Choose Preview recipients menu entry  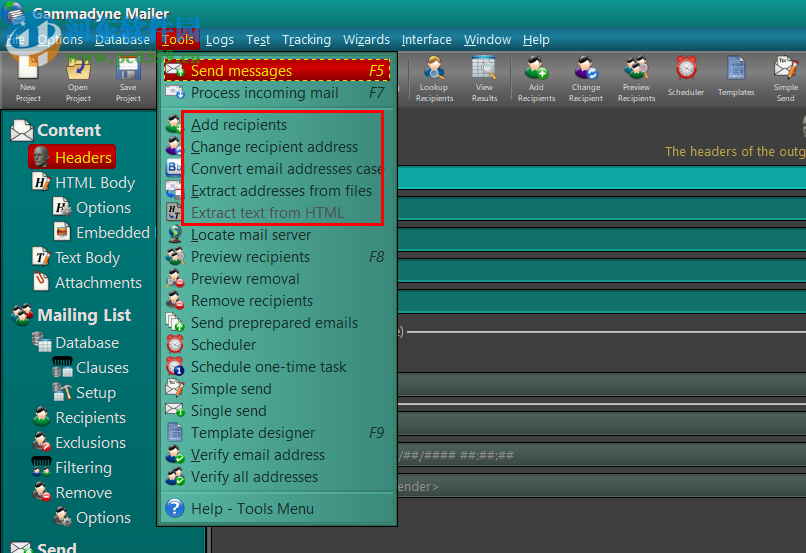(x=277, y=256)
